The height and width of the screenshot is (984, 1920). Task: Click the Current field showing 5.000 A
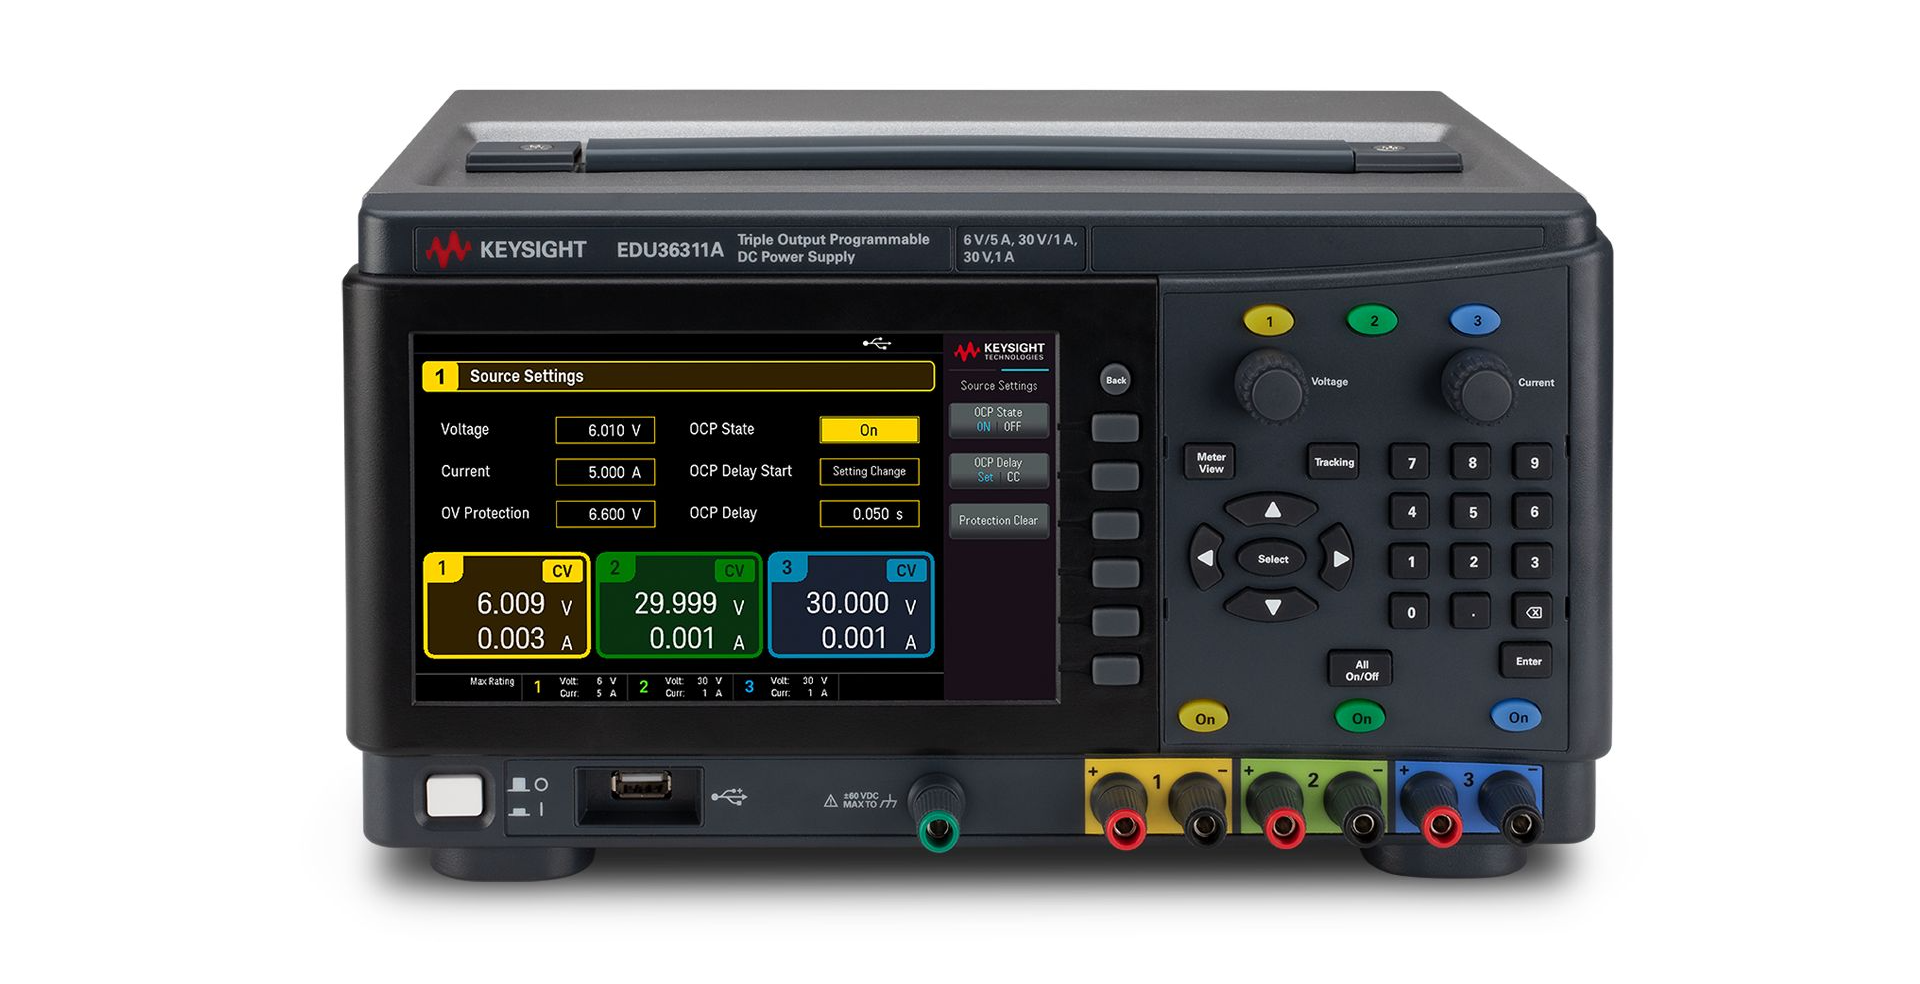tap(605, 472)
